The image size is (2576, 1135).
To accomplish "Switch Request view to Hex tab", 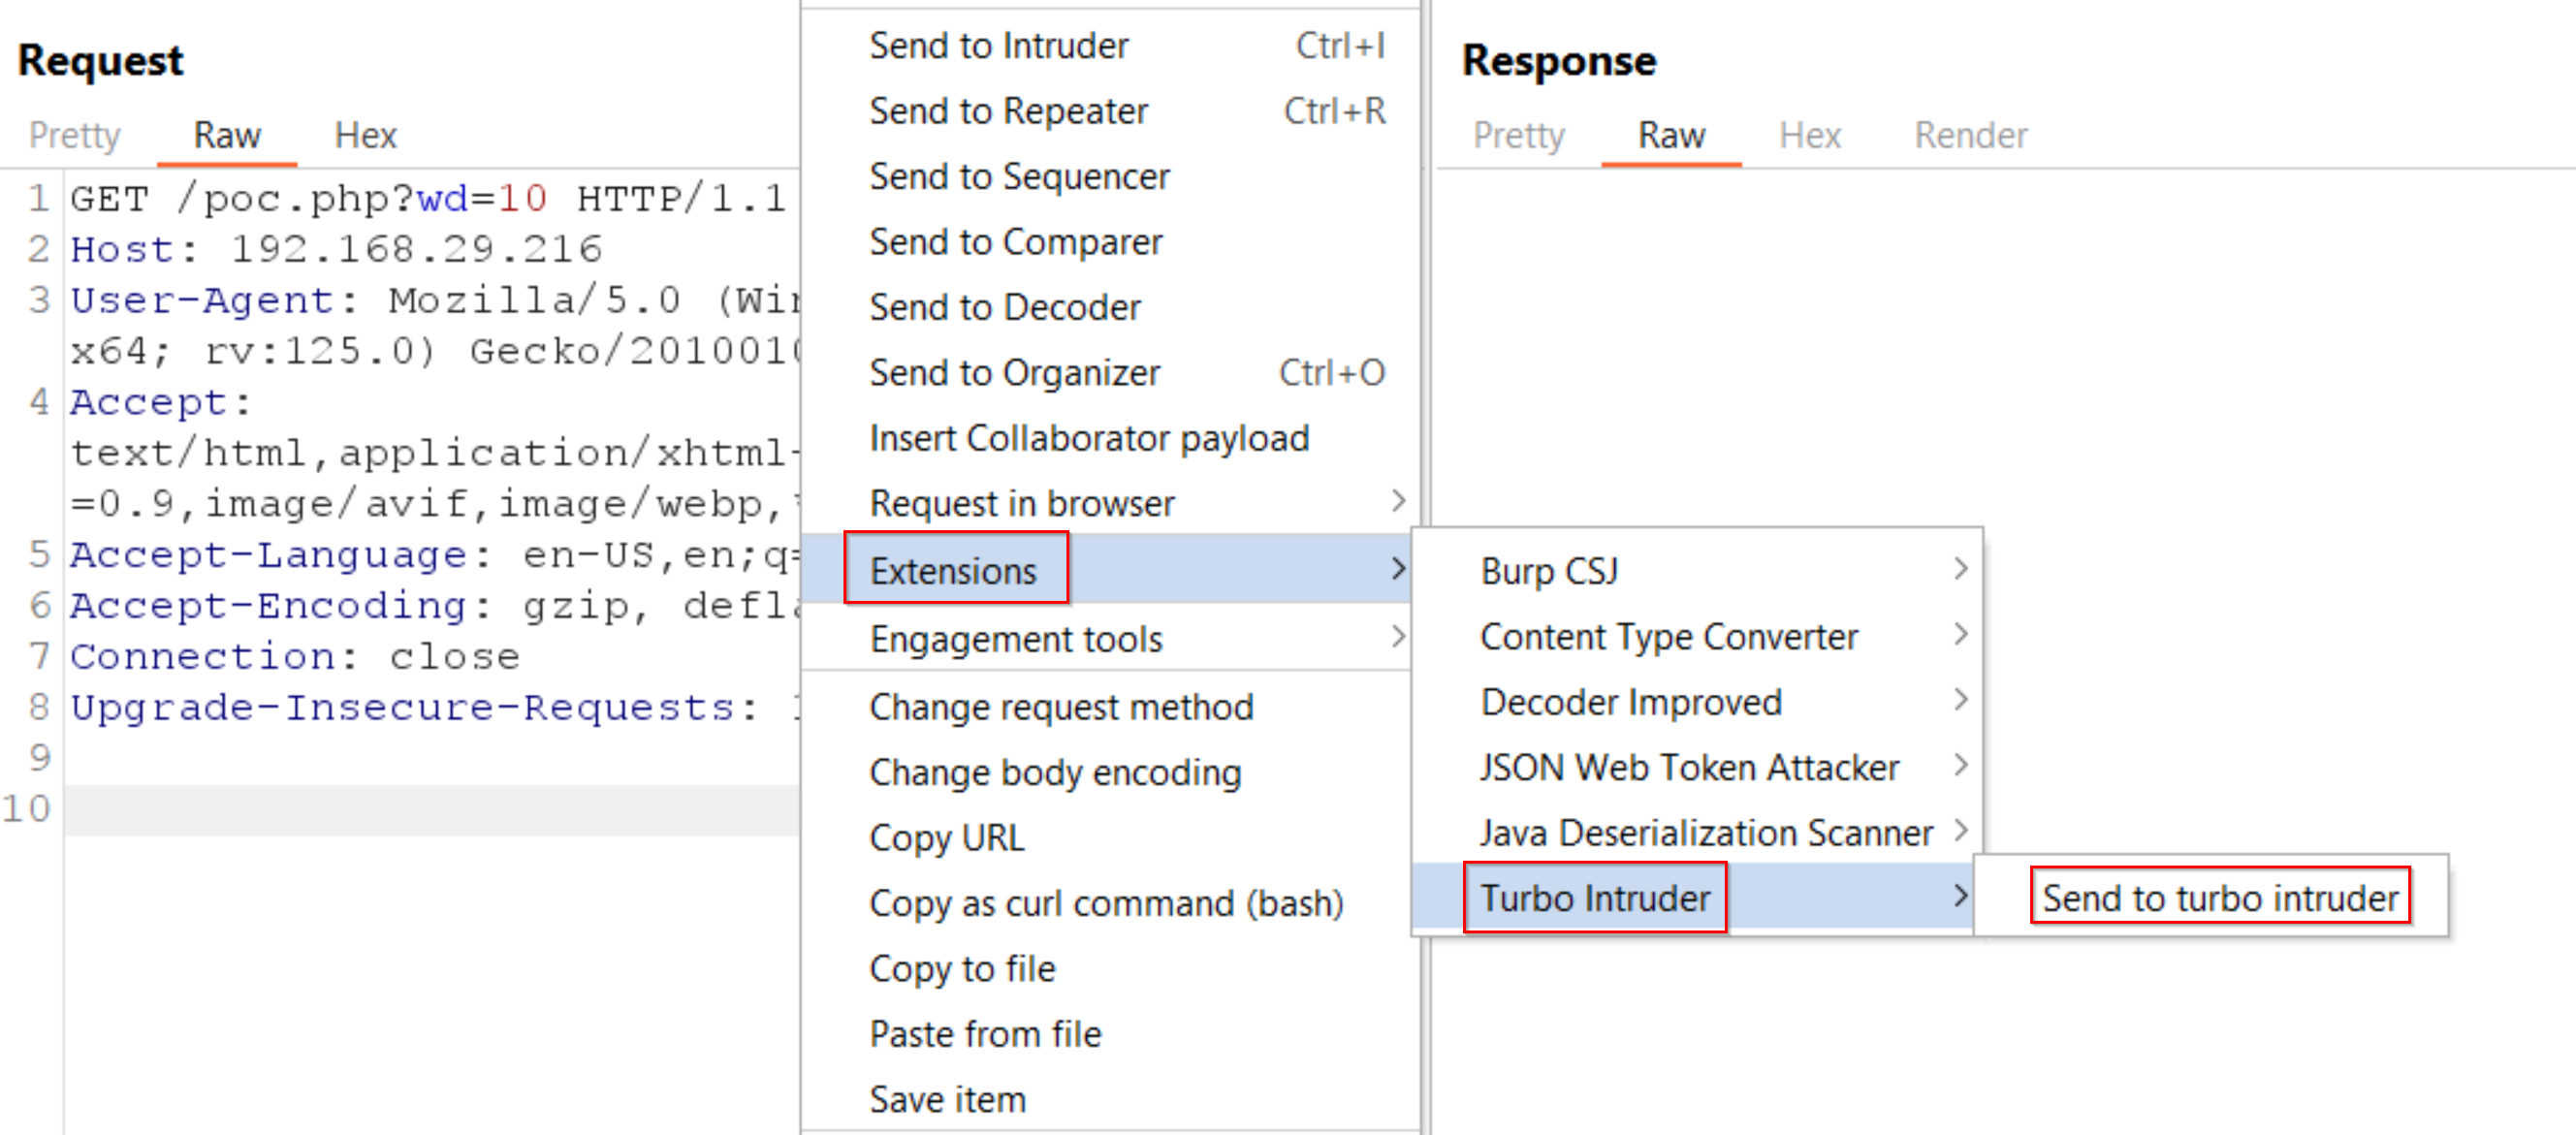I will tap(365, 135).
